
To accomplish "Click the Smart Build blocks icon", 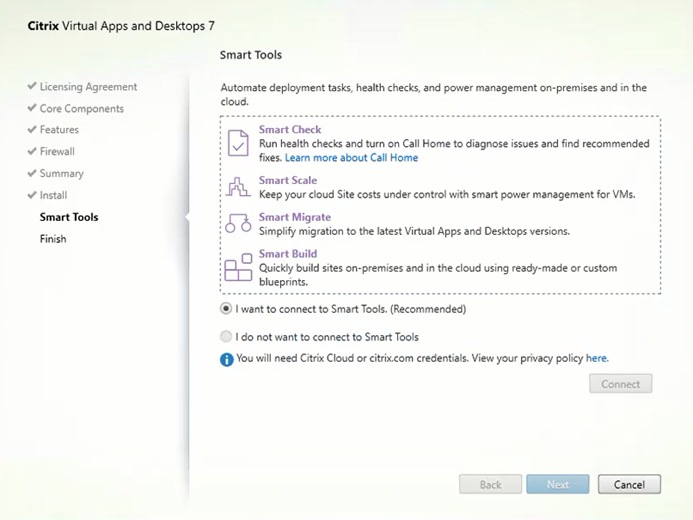I will pos(238,267).
